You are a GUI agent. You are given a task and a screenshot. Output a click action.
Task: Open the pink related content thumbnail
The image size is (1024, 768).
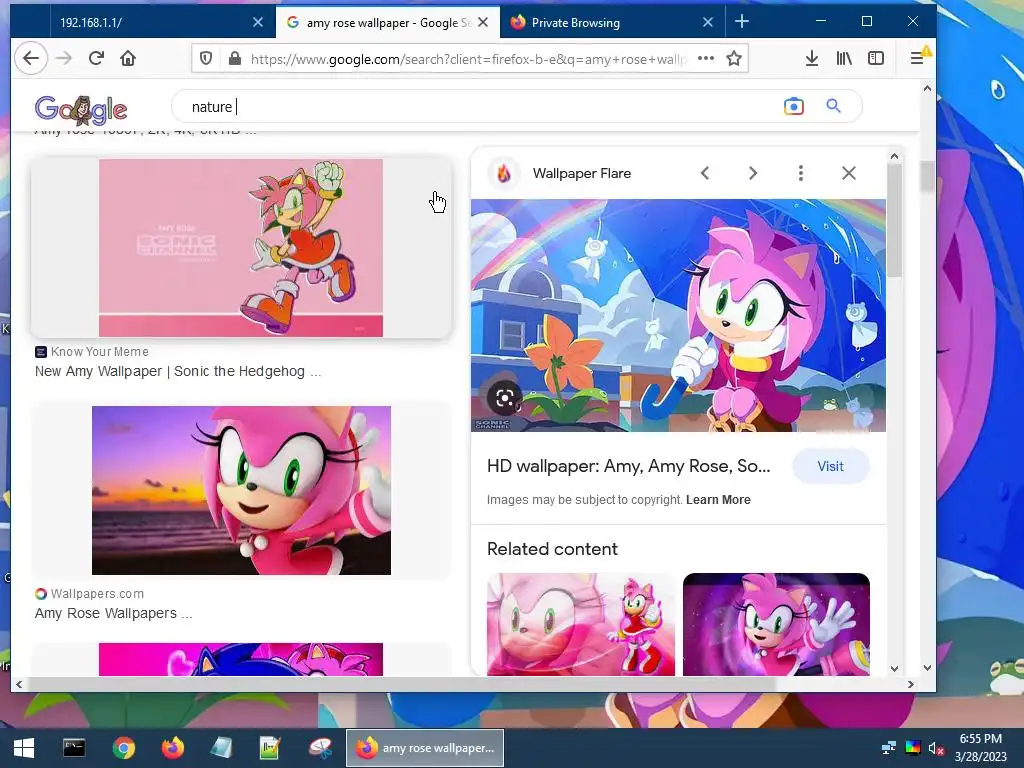tap(581, 624)
